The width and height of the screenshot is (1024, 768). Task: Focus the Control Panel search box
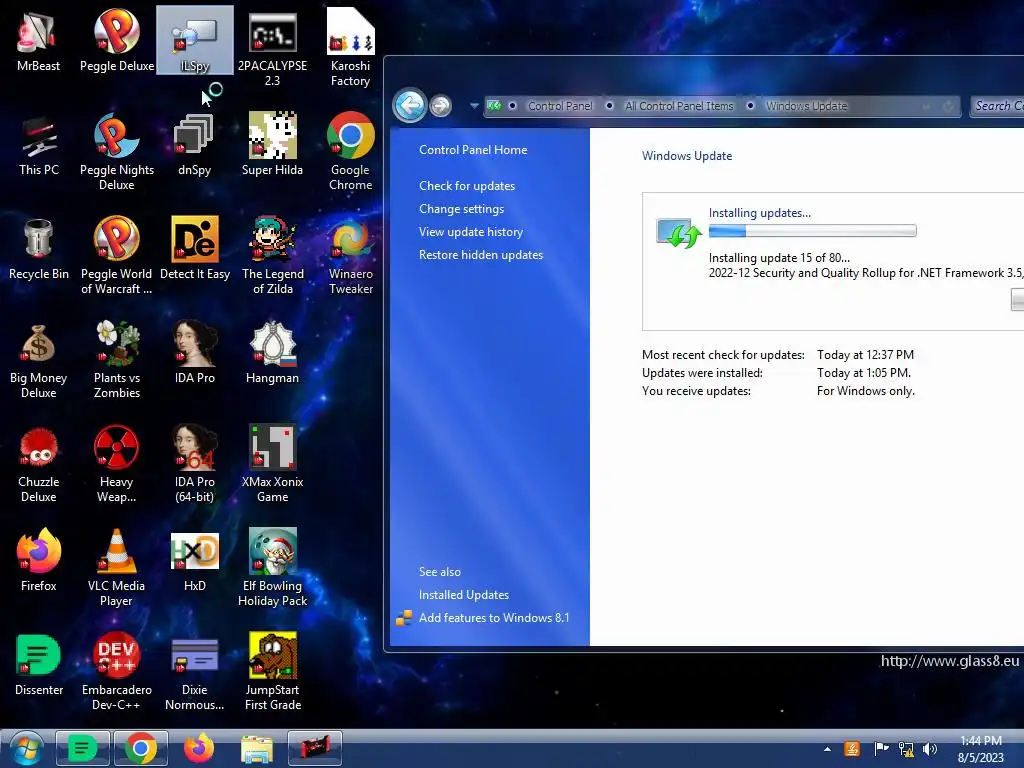click(997, 106)
